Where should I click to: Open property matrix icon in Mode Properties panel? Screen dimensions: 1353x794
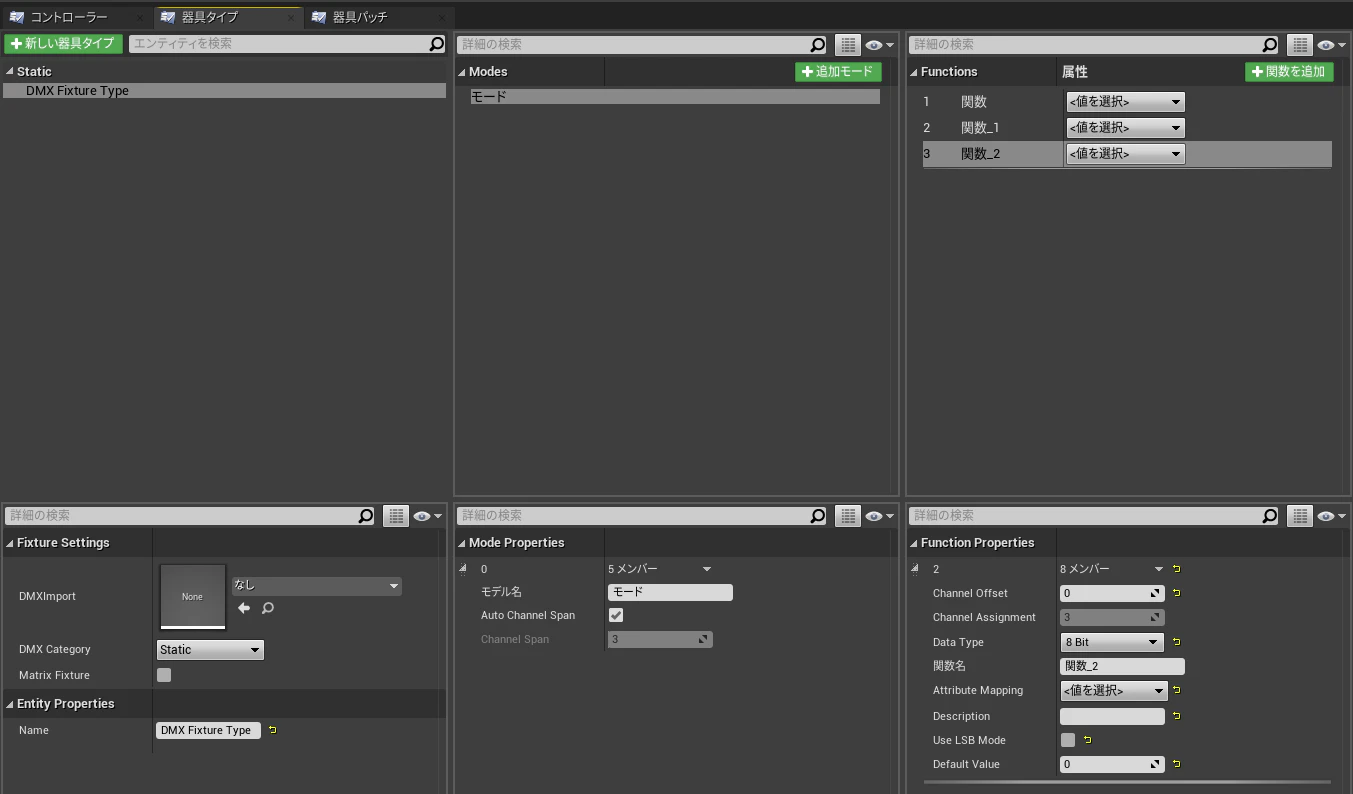pyautogui.click(x=848, y=516)
